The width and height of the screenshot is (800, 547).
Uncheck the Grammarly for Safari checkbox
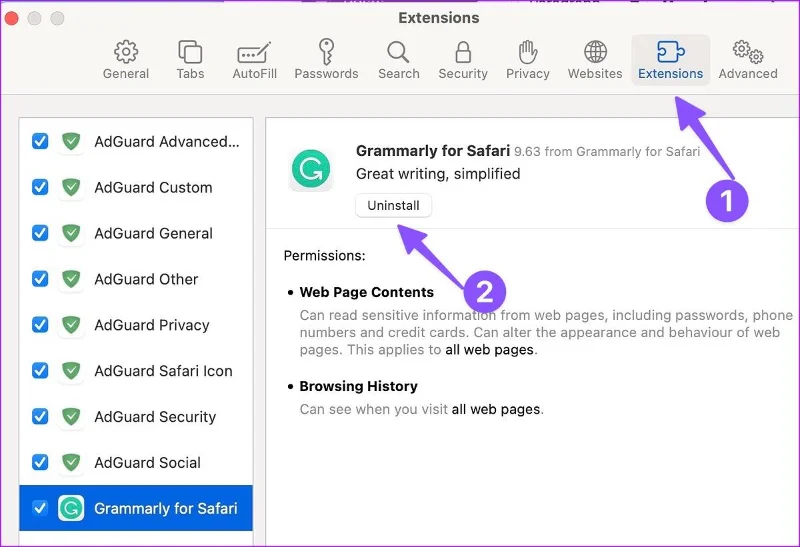[40, 508]
